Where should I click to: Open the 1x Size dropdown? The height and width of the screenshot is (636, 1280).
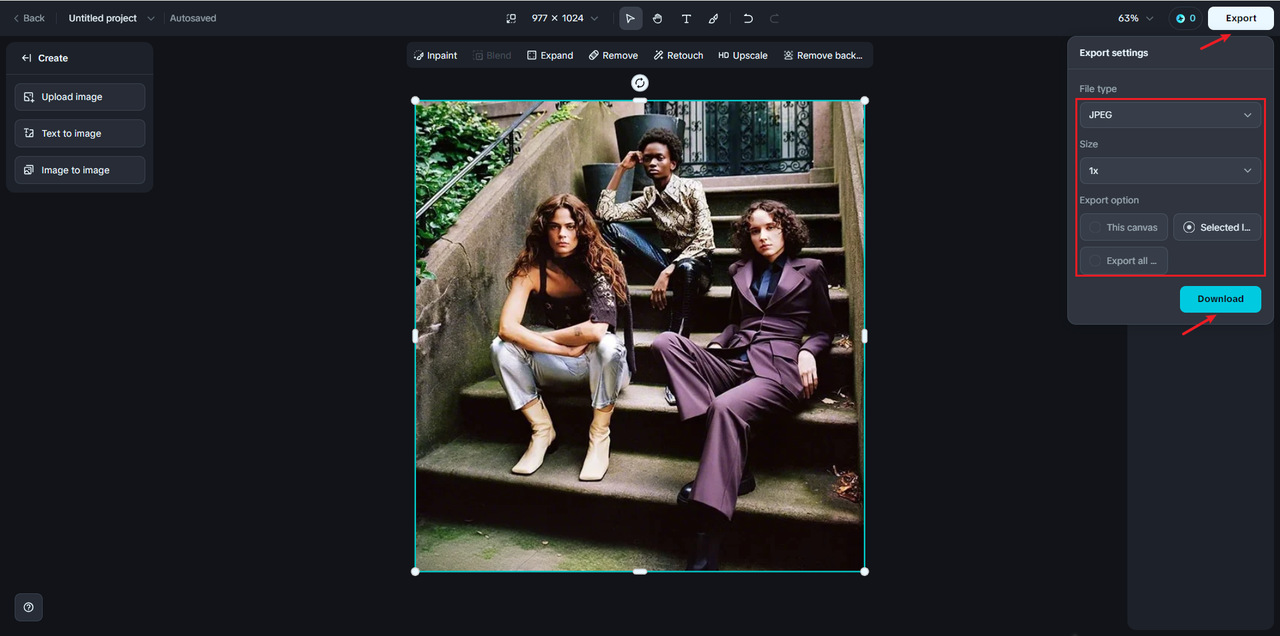[x=1170, y=171]
